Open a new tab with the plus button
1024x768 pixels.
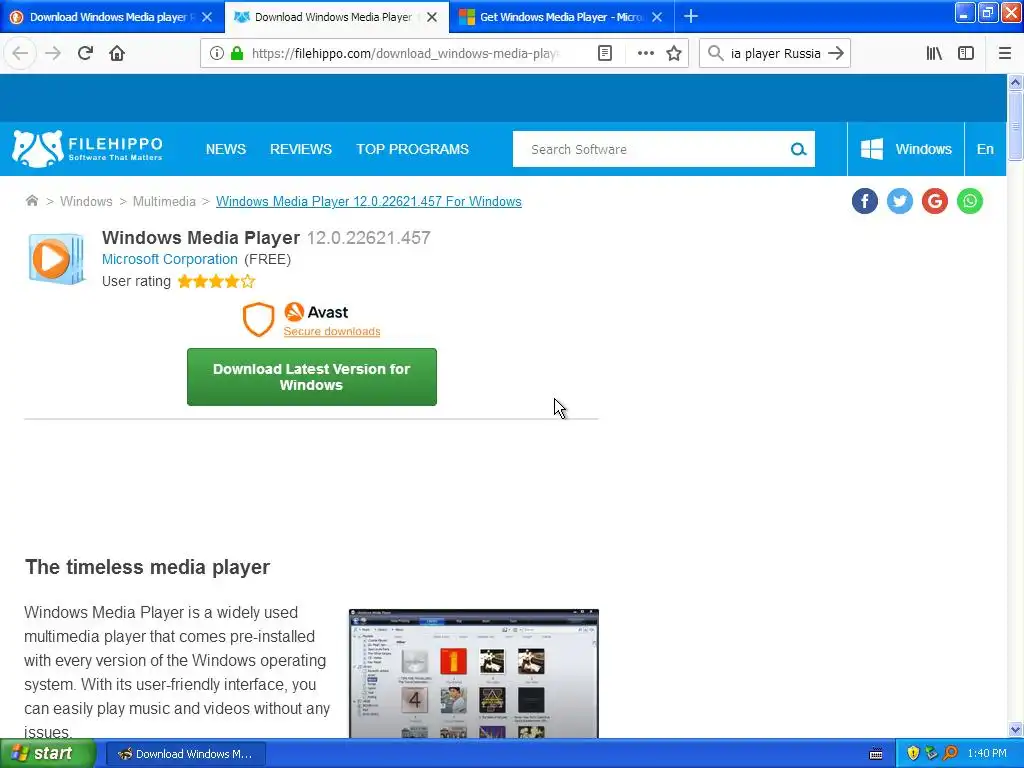[x=690, y=16]
